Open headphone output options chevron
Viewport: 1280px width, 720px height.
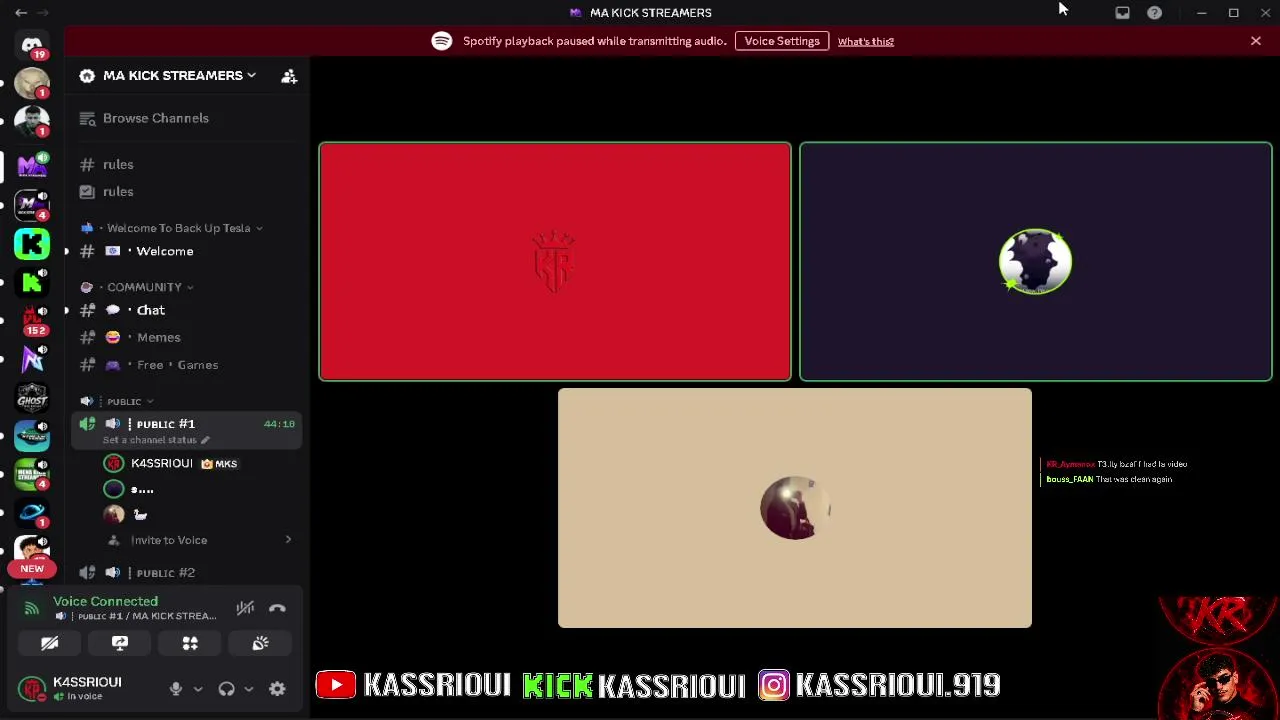point(249,689)
